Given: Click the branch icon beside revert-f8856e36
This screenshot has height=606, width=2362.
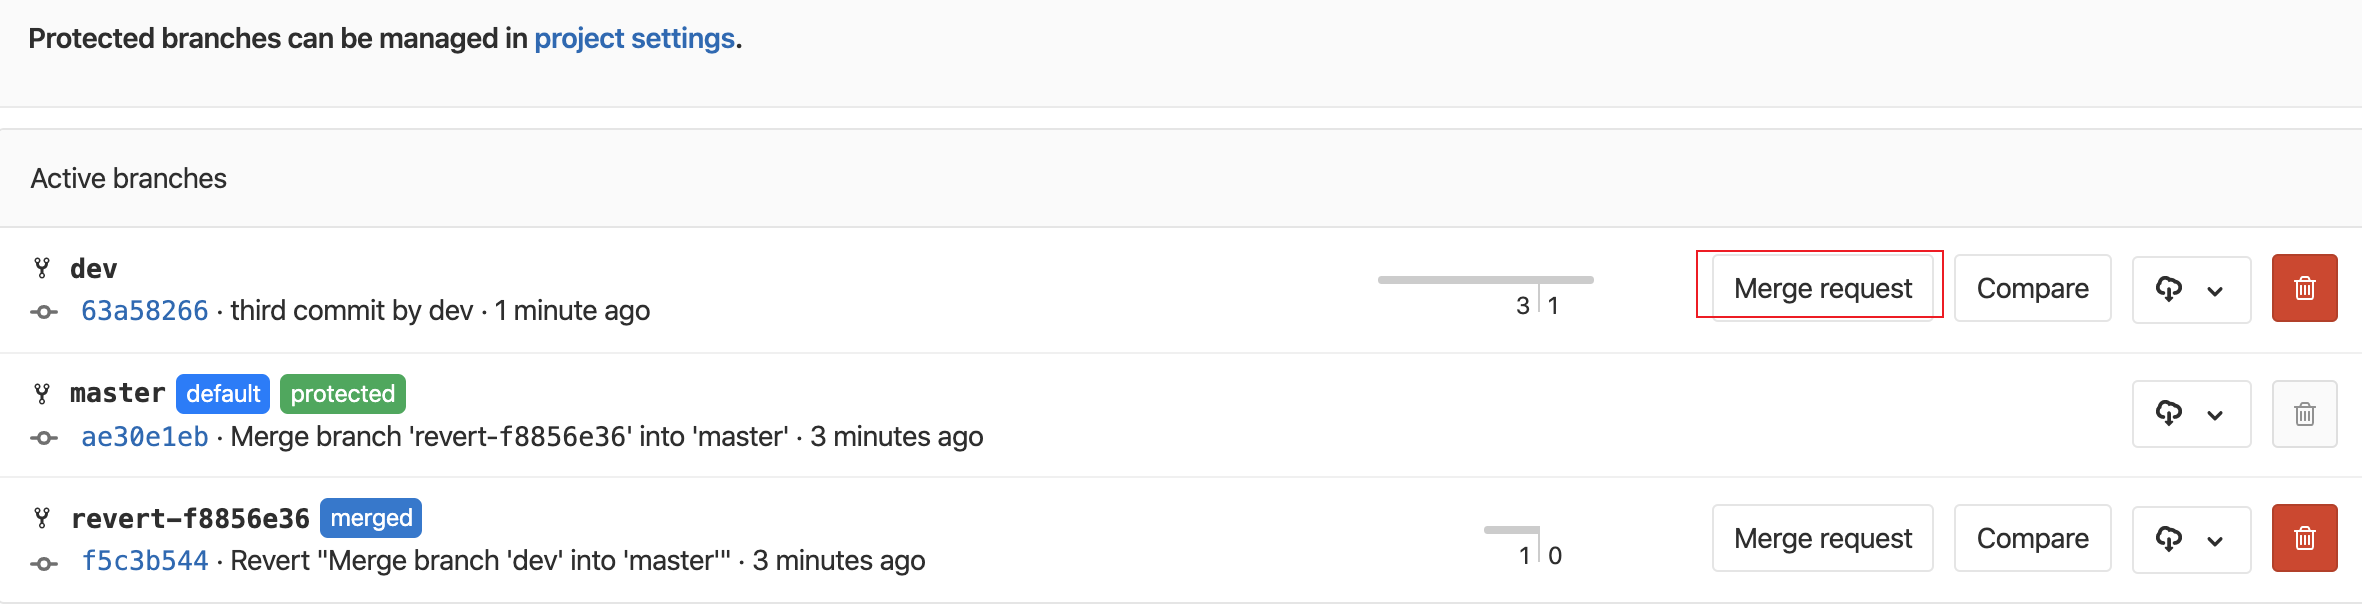Looking at the screenshot, I should [x=42, y=518].
